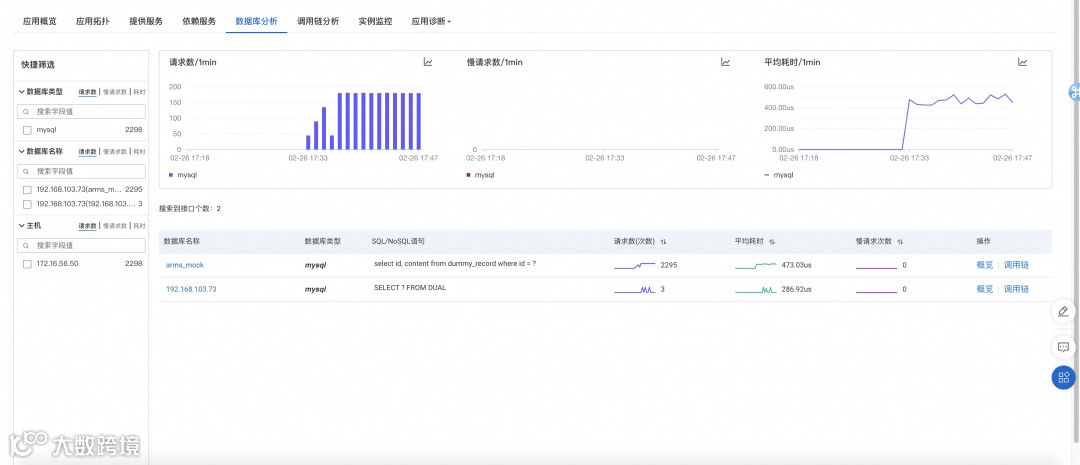This screenshot has height=465, width=1080.
Task: Open the 应用诊断 dropdown menu
Action: pos(430,21)
